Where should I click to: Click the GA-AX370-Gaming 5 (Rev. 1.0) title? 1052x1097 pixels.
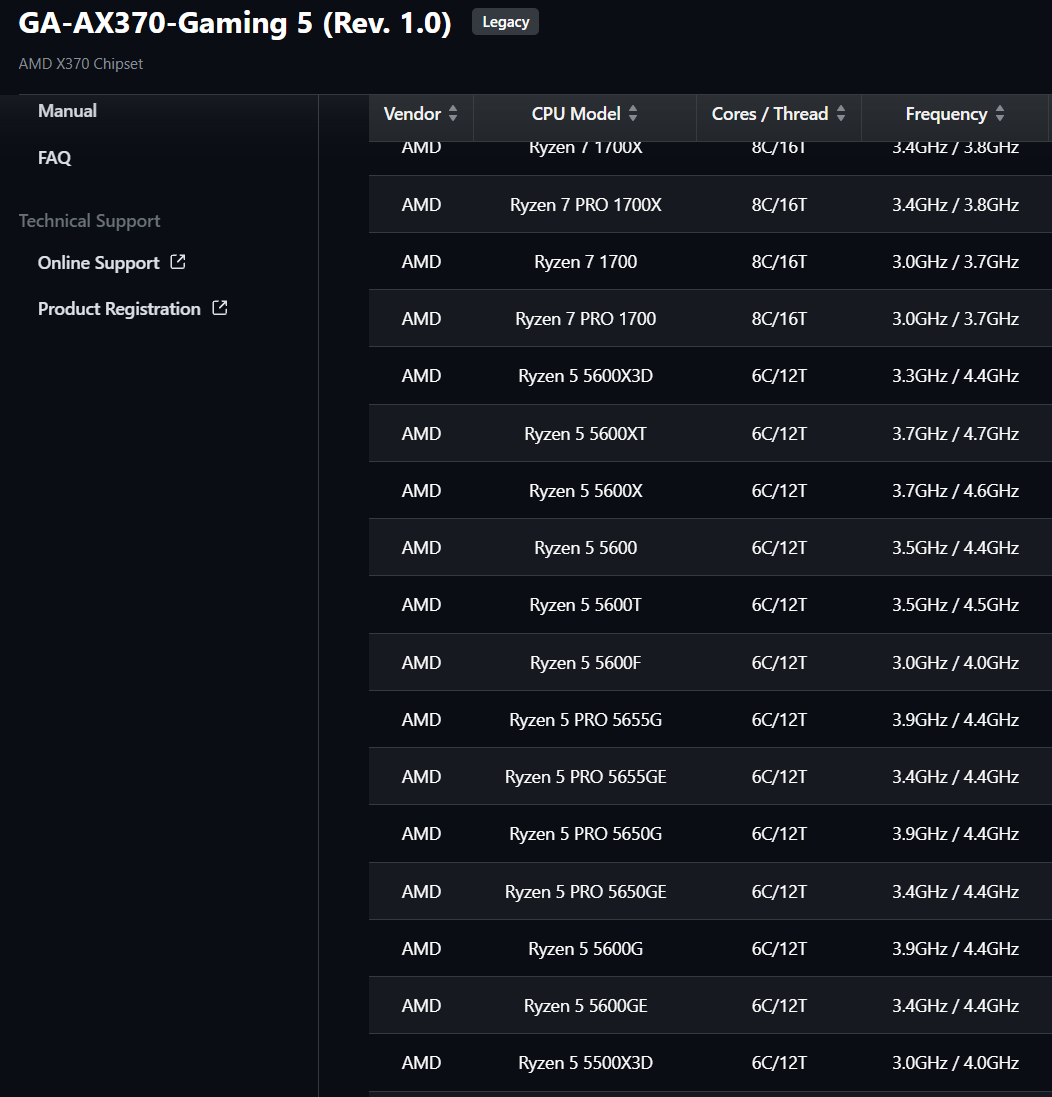coord(235,23)
